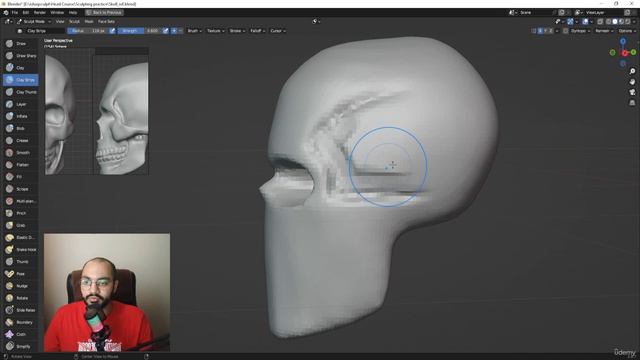Select the Fill brush tool
The image size is (640, 360).
(20, 177)
